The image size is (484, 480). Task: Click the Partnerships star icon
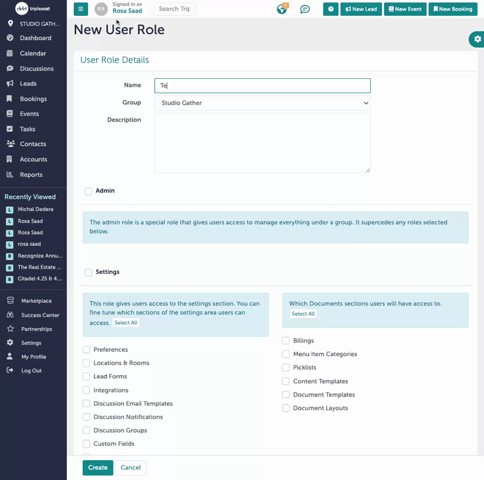coord(10,329)
